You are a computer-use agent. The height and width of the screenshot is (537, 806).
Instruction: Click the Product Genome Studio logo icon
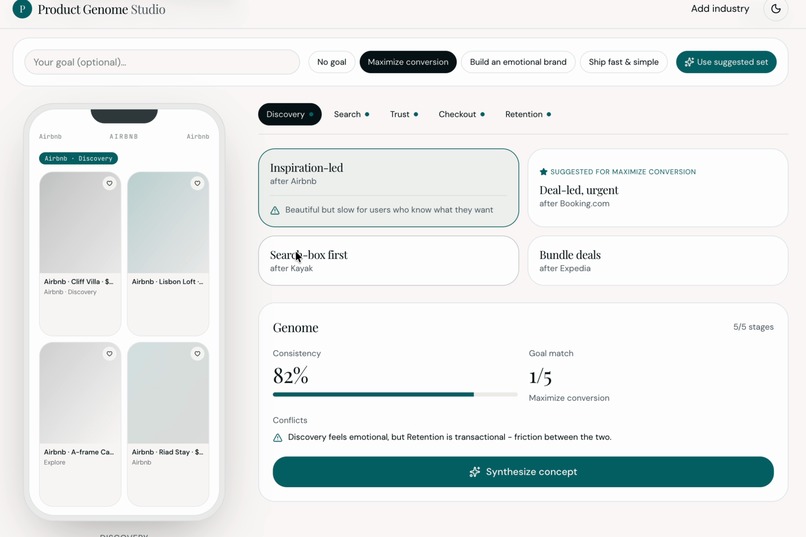[x=22, y=9]
